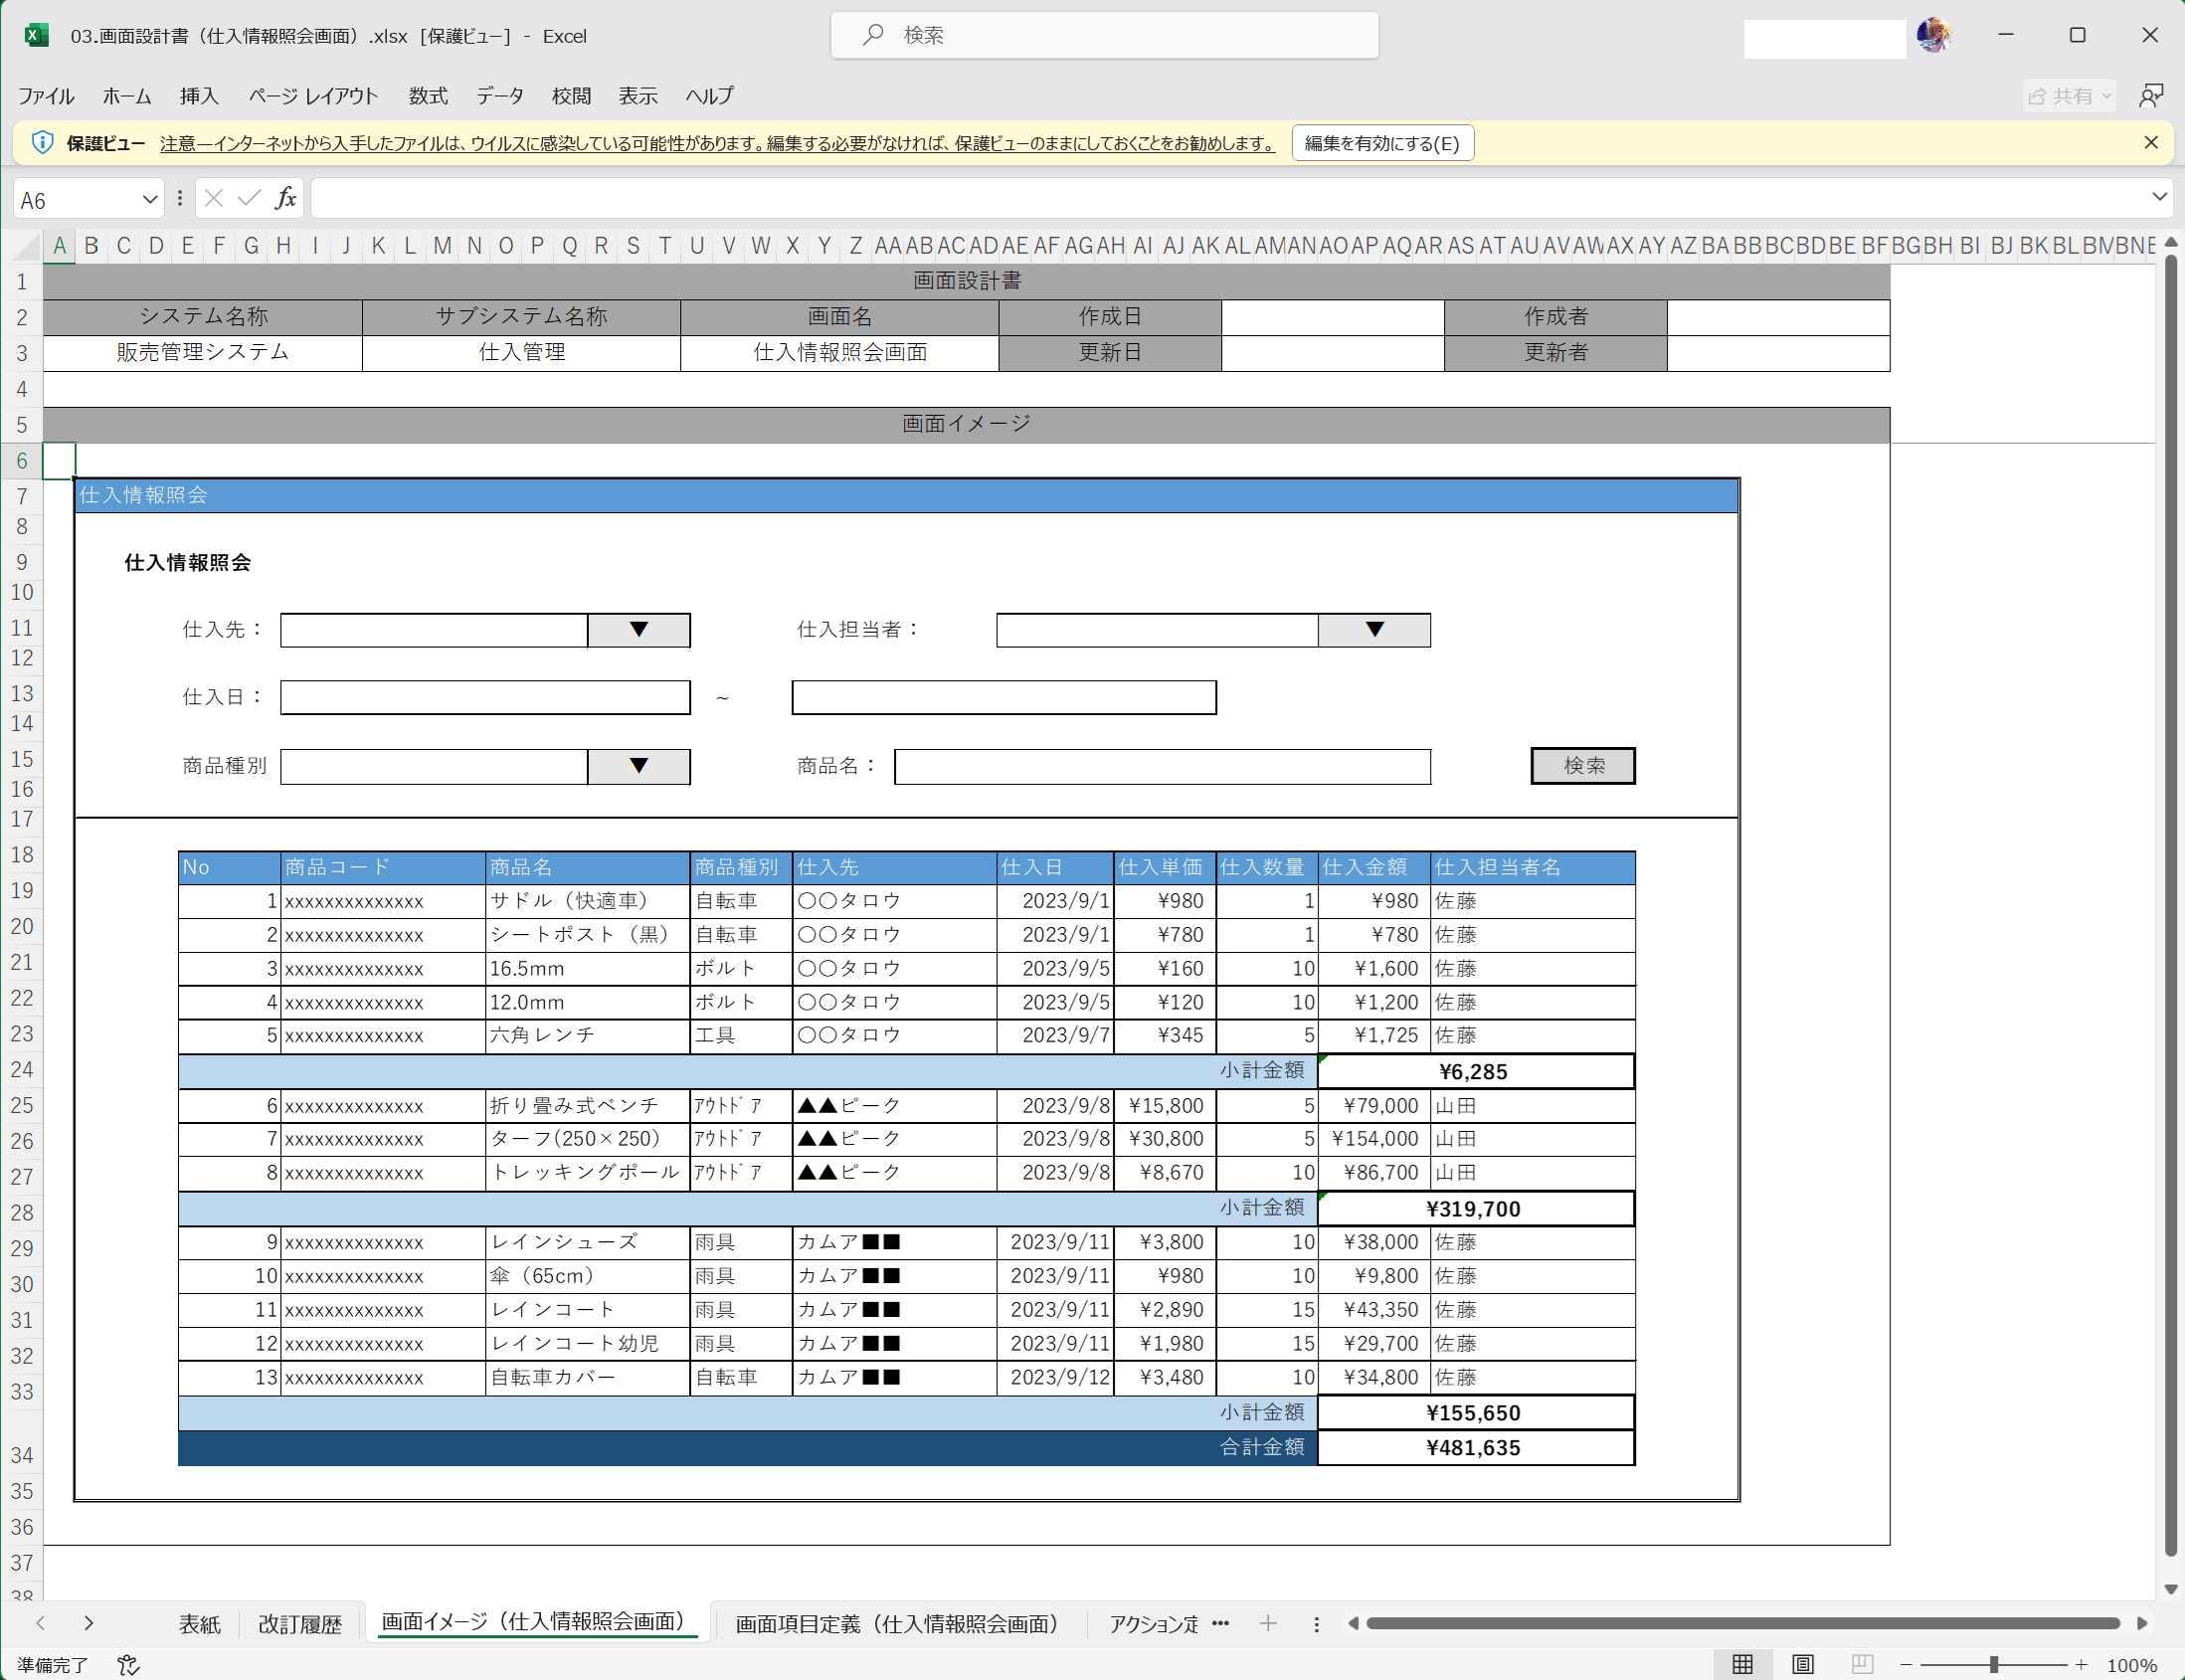
Task: Click the Insert Function fx icon
Action: 285,199
